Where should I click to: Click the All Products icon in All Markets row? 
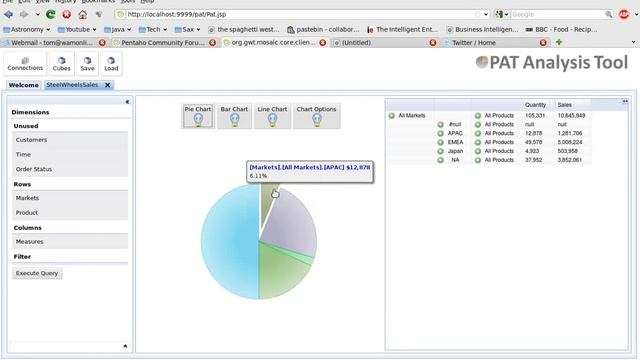pyautogui.click(x=478, y=116)
